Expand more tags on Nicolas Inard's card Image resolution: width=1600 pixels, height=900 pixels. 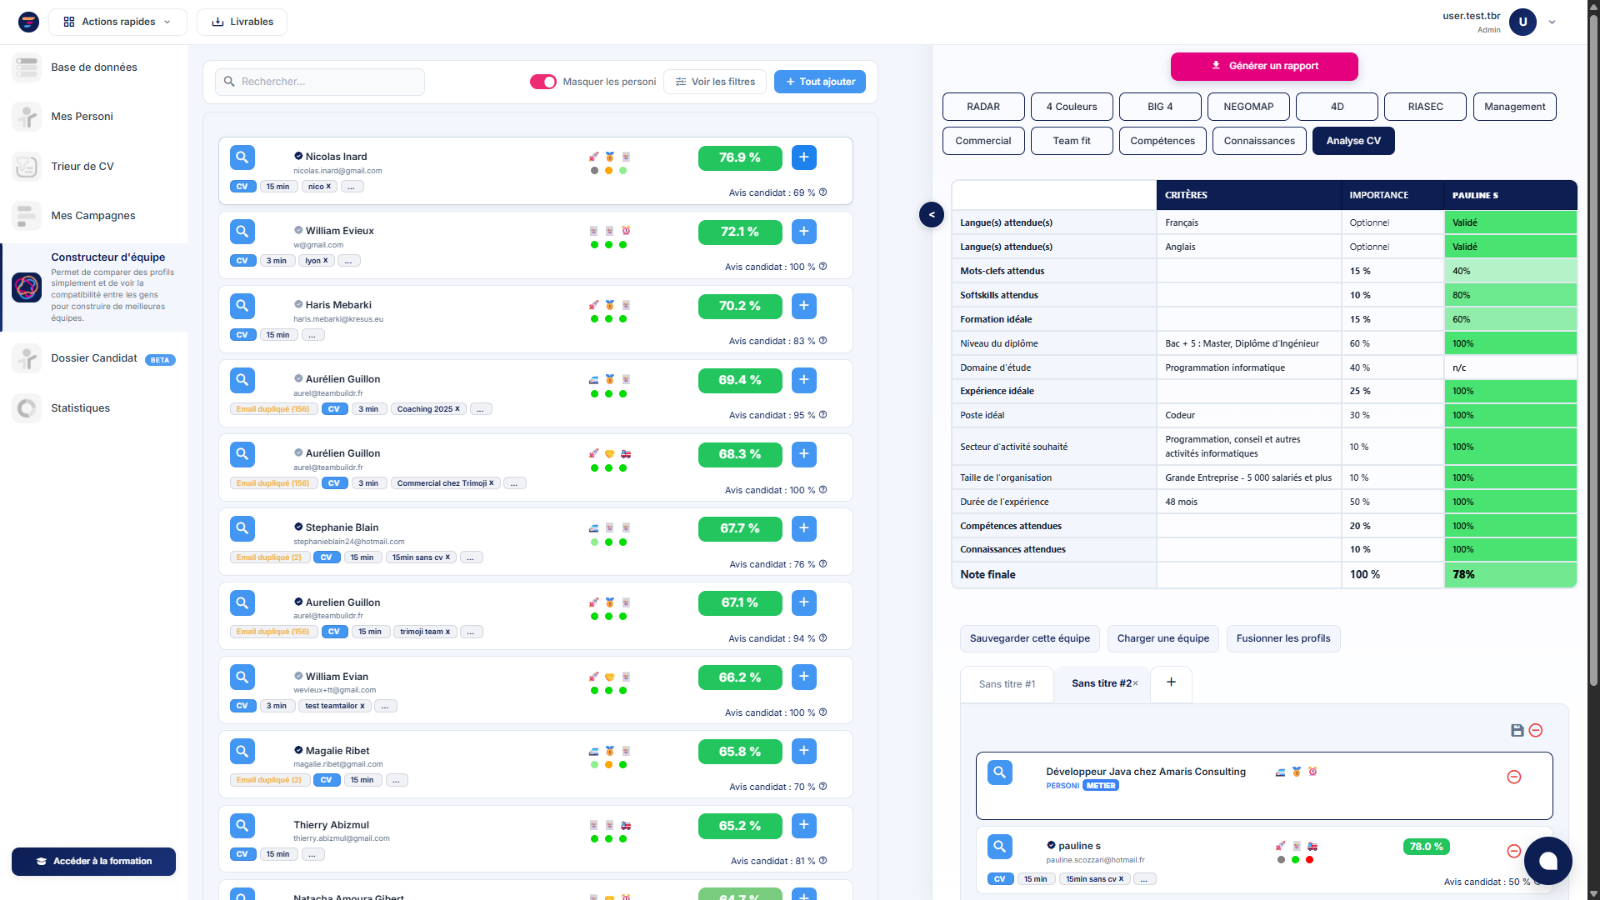353,187
